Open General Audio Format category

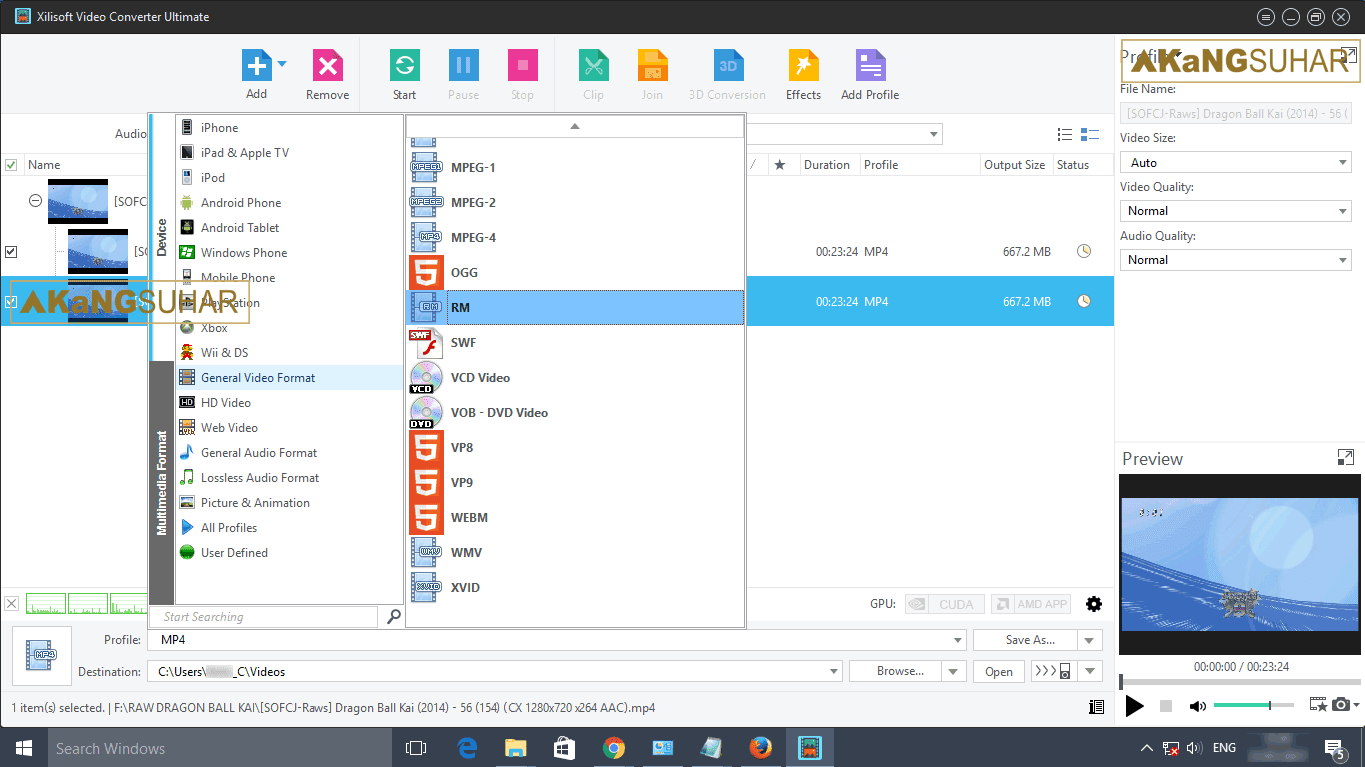pos(290,453)
